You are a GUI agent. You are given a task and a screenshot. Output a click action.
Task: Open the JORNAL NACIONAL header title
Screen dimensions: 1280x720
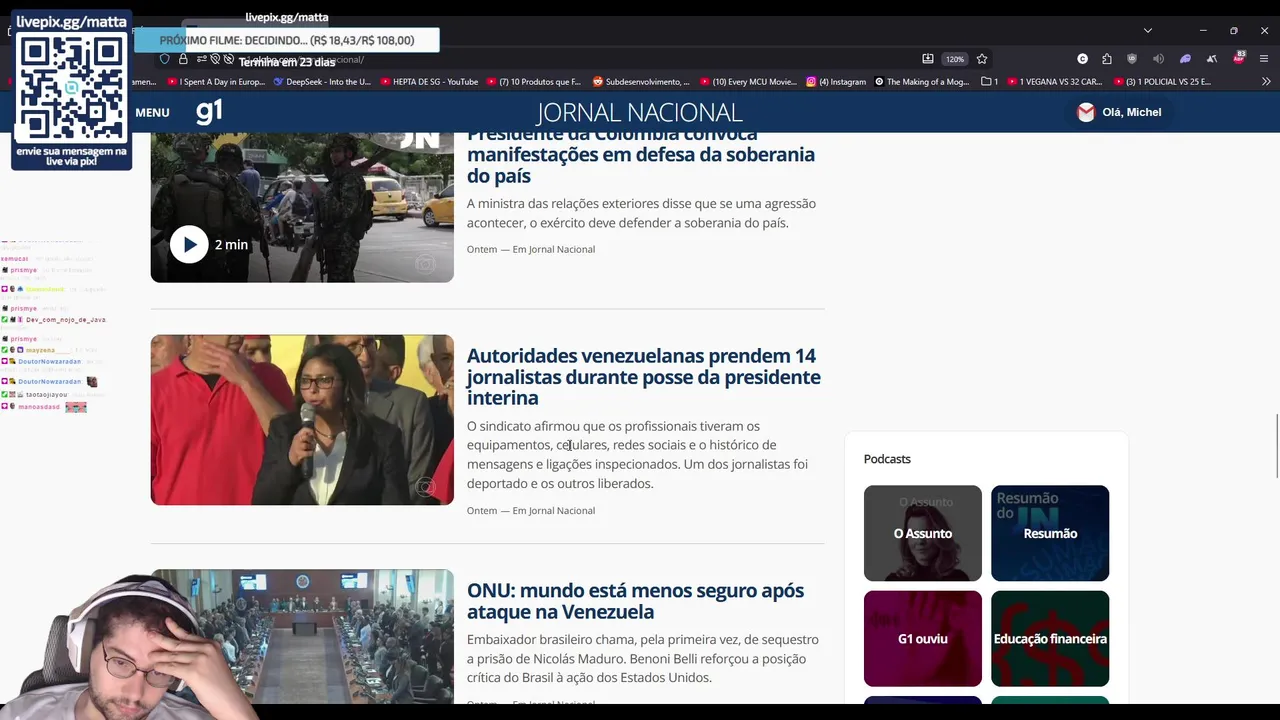pos(639,112)
